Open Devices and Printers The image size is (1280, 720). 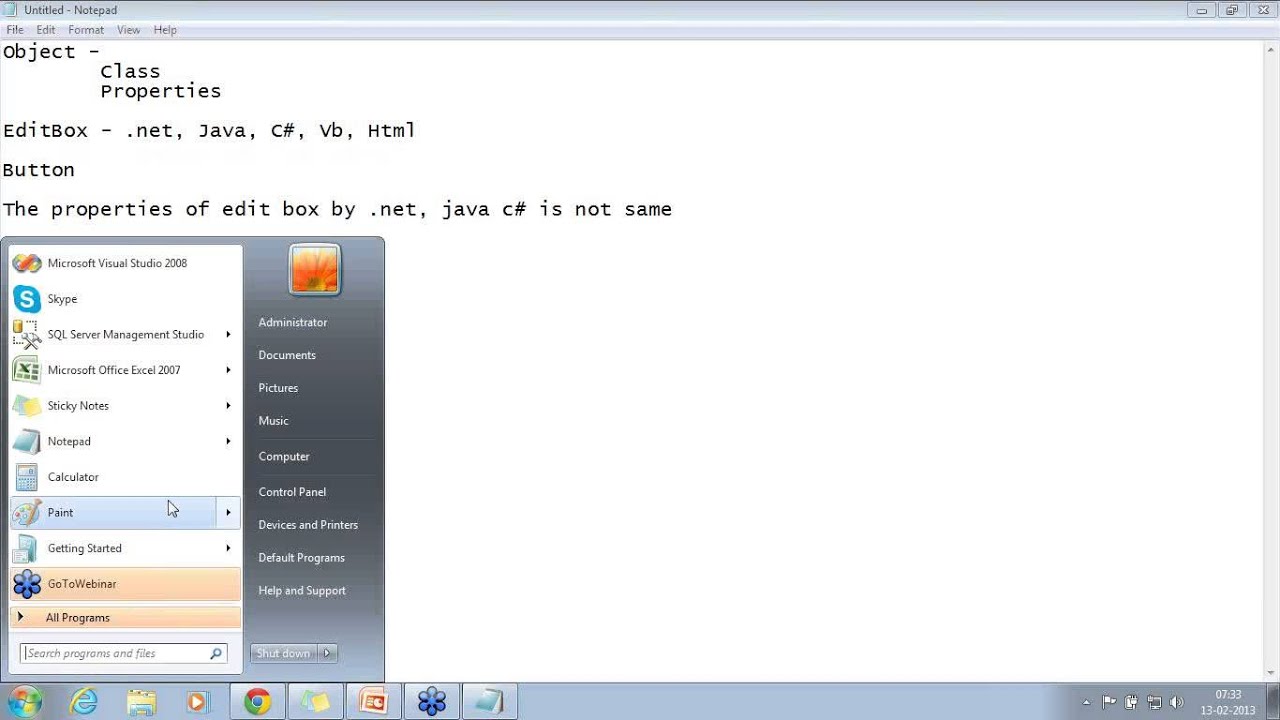308,525
